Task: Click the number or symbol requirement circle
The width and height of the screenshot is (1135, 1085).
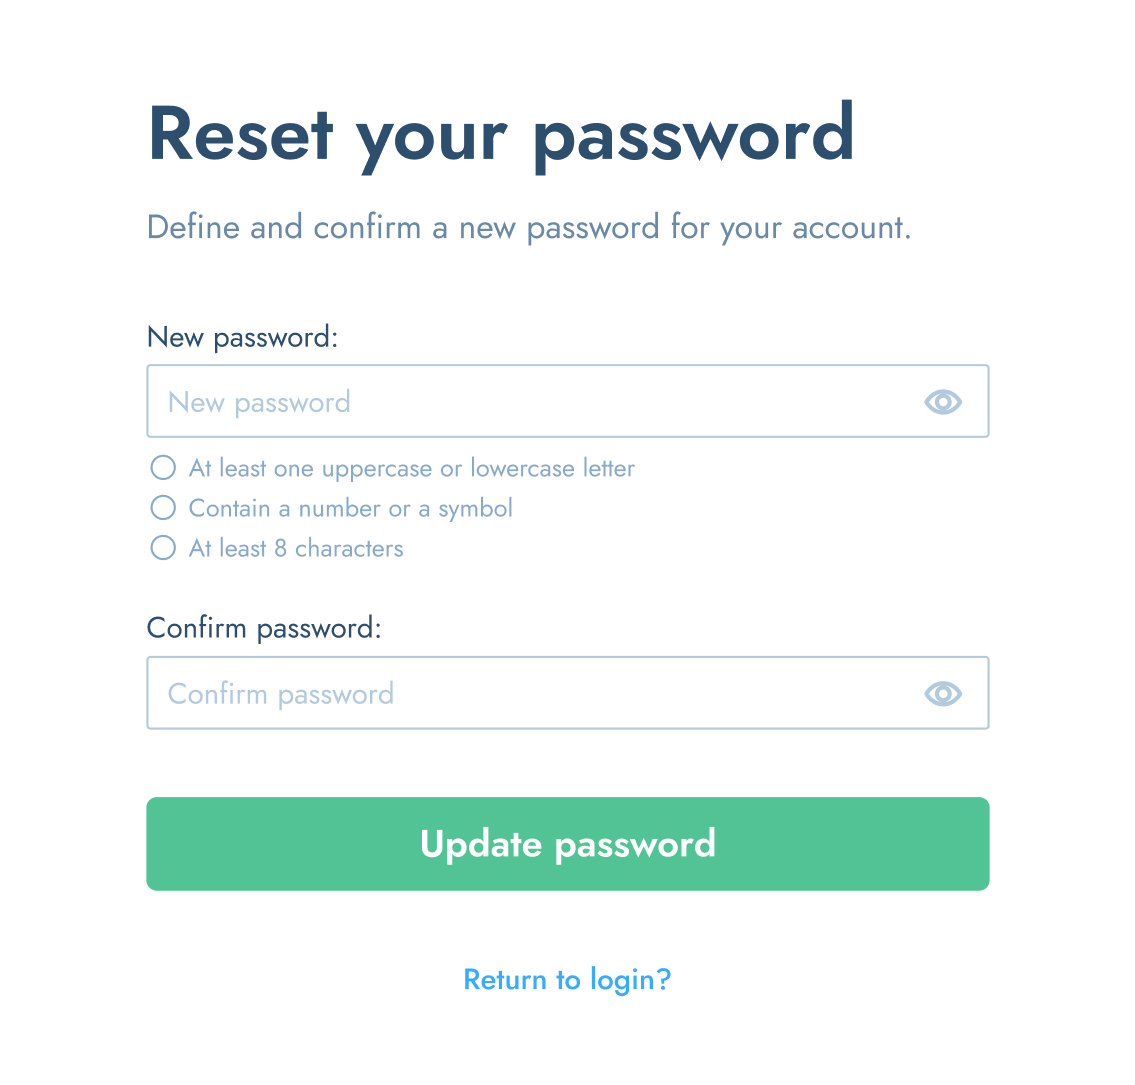Action: point(163,507)
